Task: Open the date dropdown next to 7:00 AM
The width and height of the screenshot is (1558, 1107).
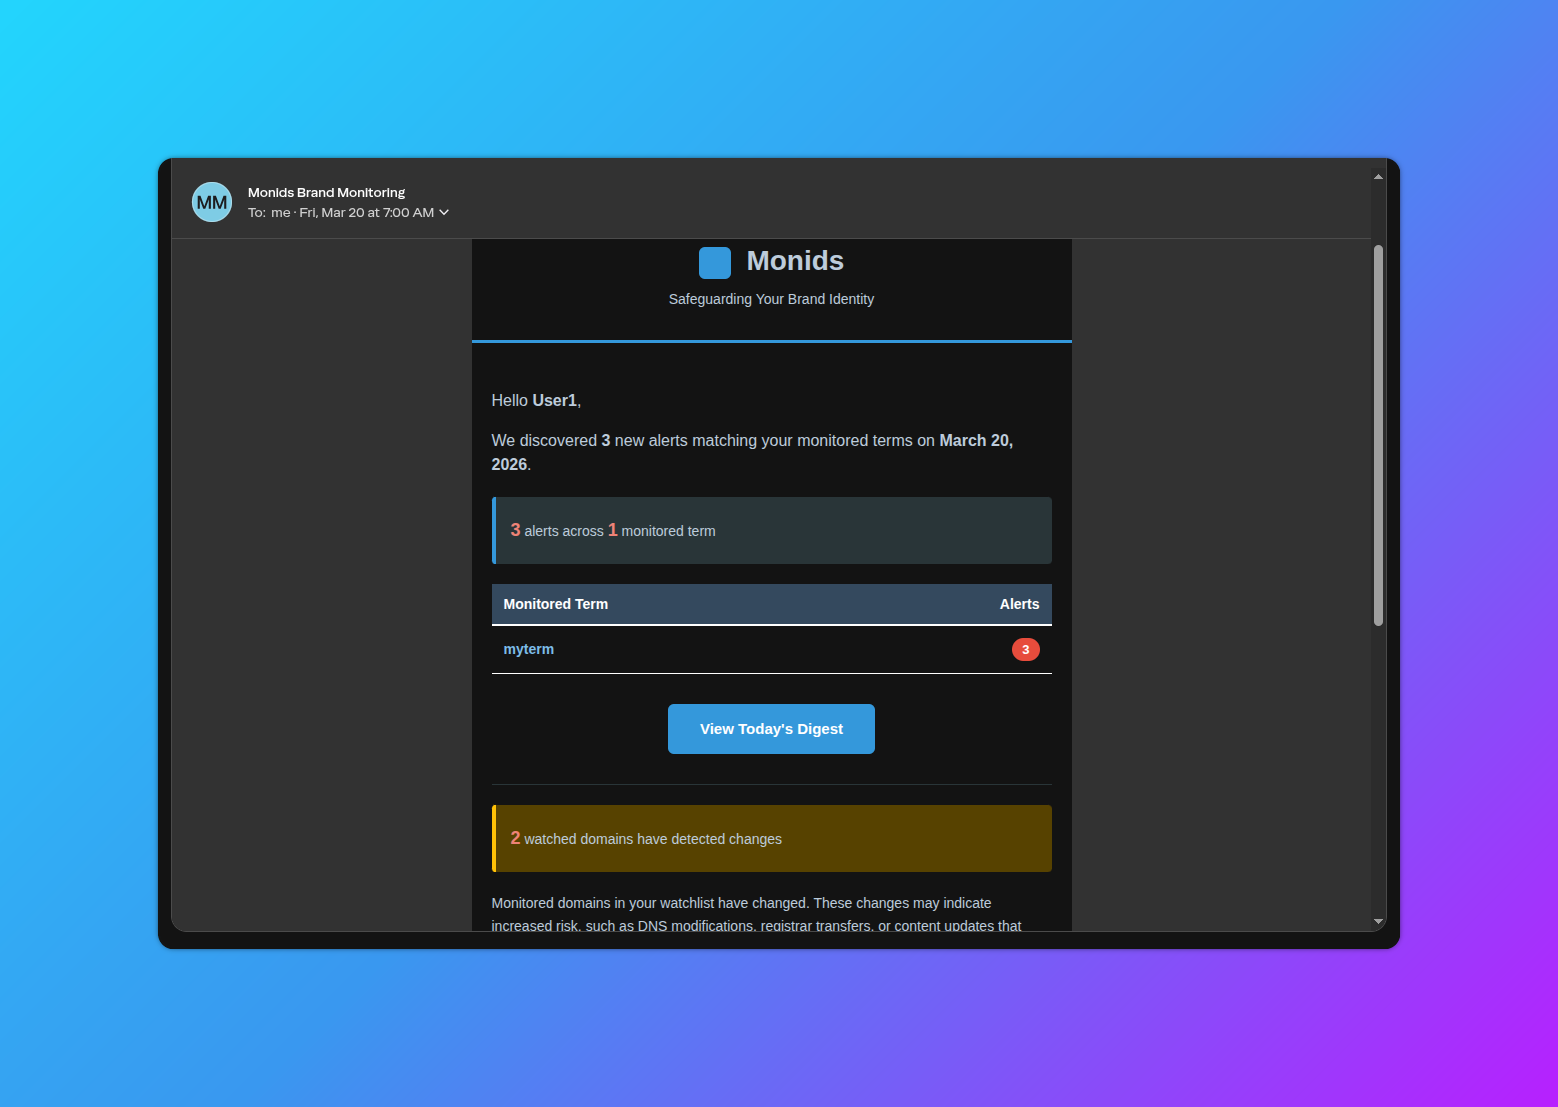Action: tap(443, 212)
